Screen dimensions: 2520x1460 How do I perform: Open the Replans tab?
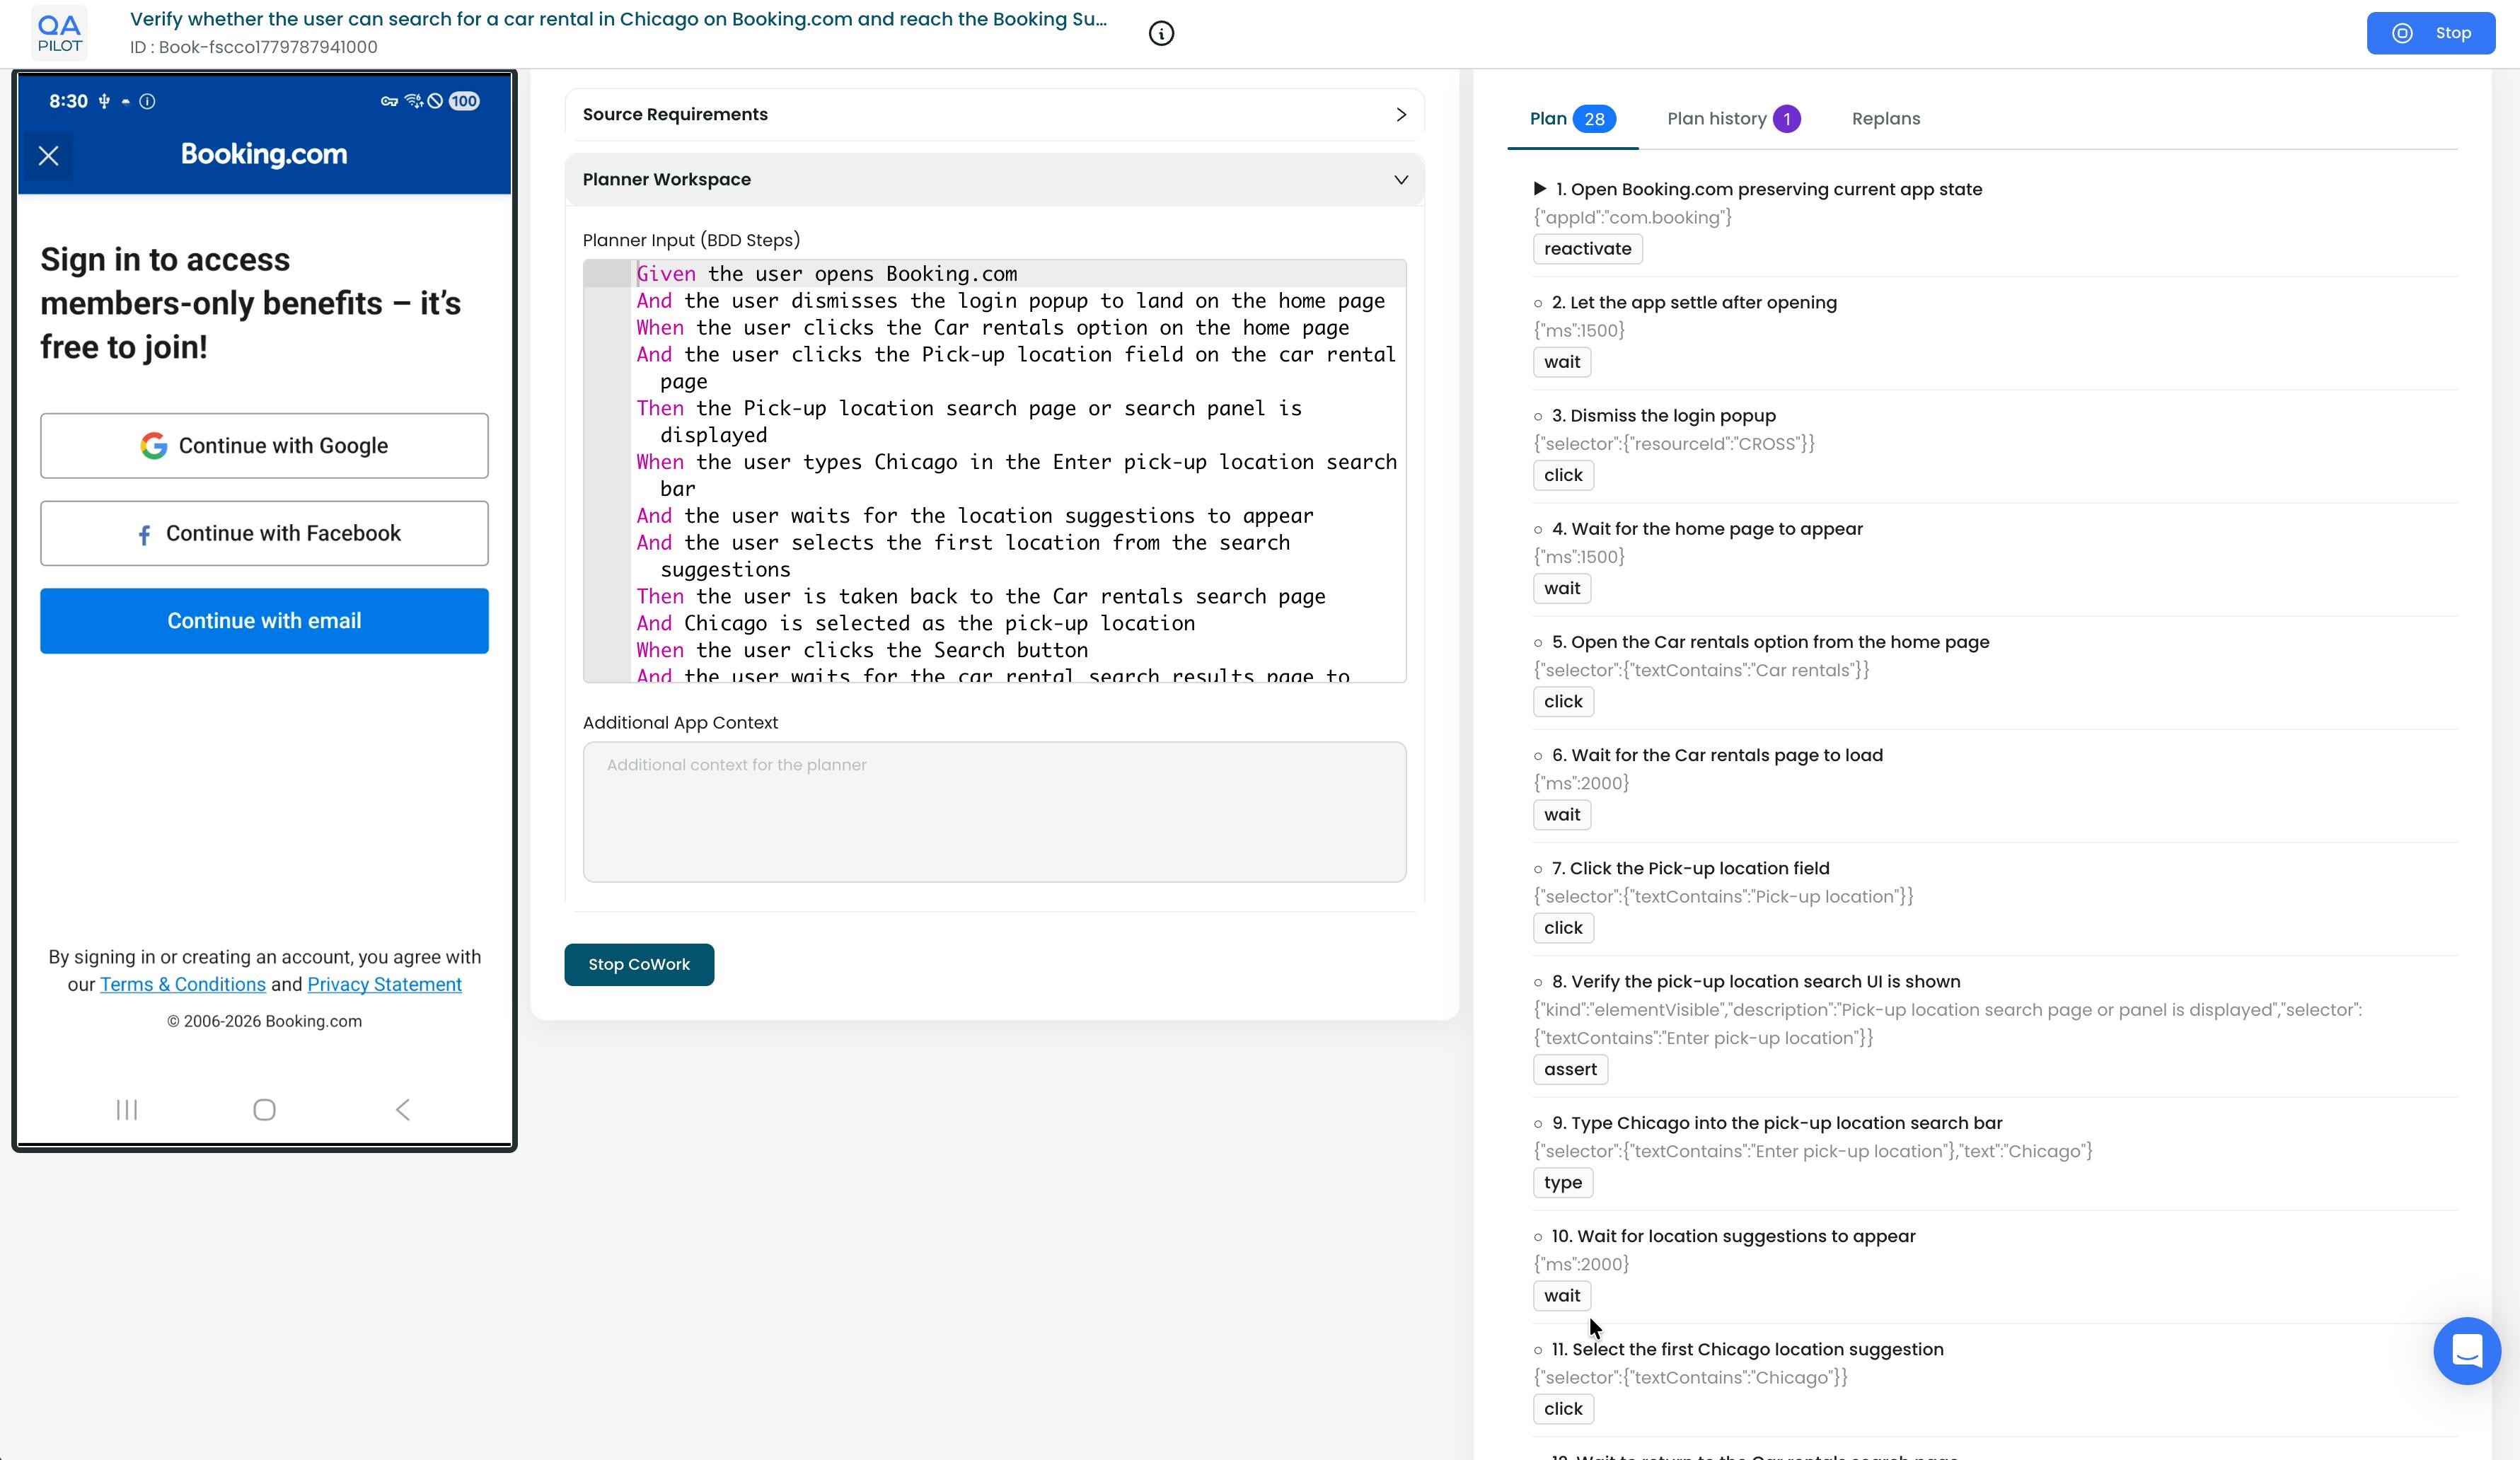[1885, 119]
